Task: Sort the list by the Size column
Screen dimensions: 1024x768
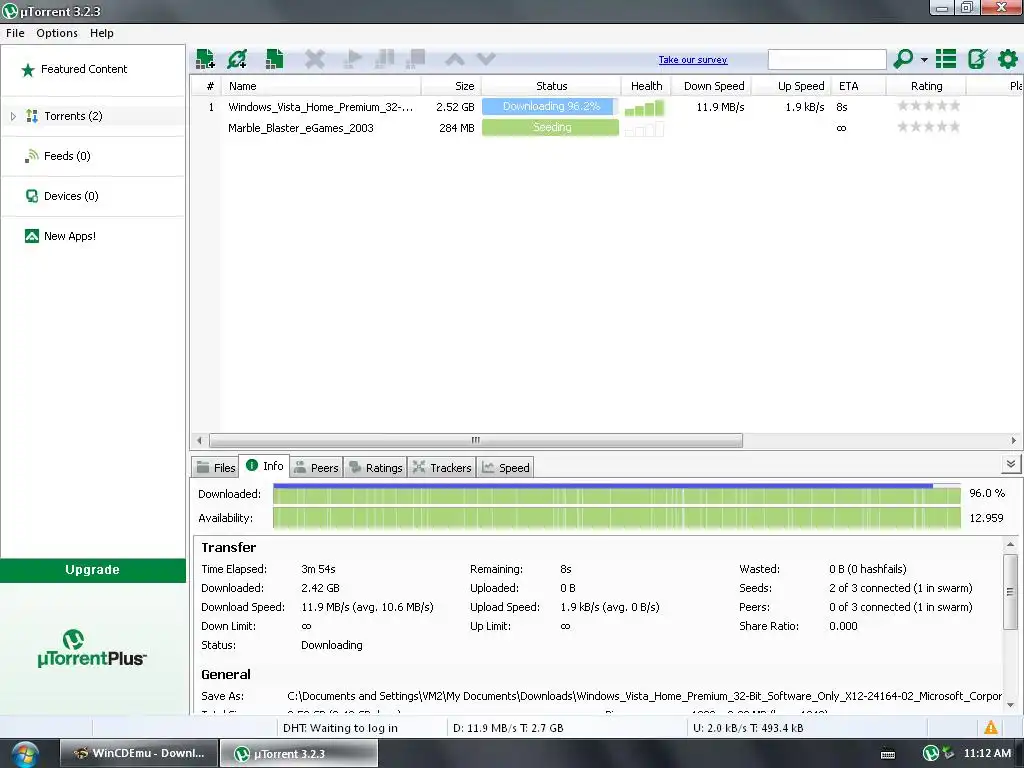Action: [452, 86]
